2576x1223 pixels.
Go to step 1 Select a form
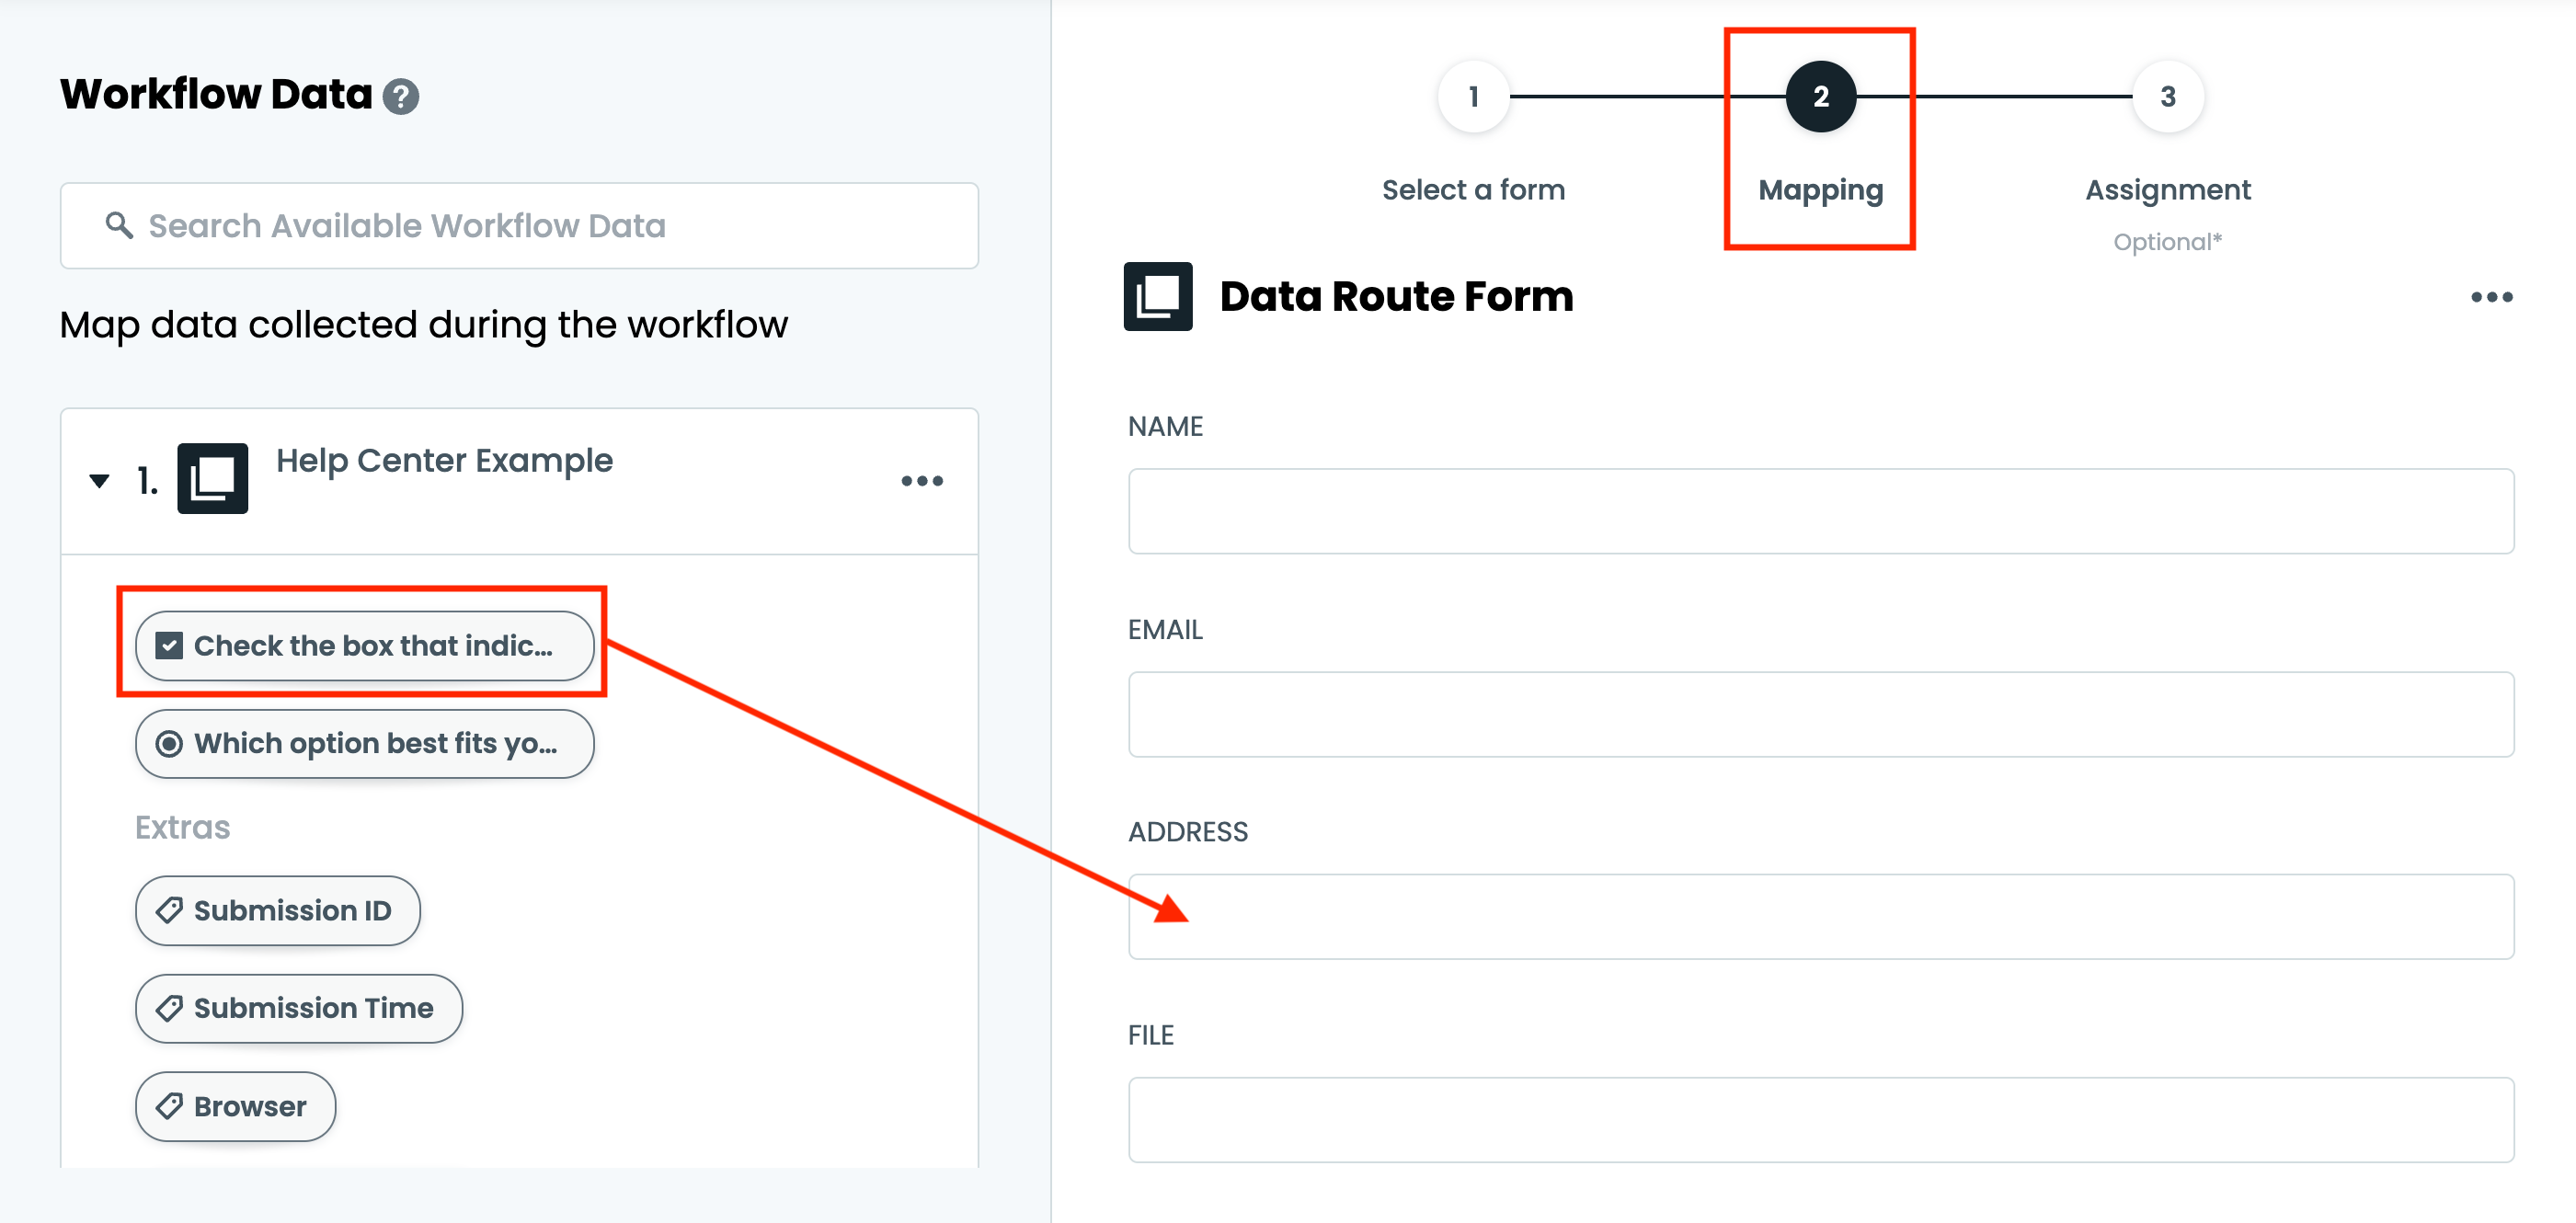pos(1473,97)
